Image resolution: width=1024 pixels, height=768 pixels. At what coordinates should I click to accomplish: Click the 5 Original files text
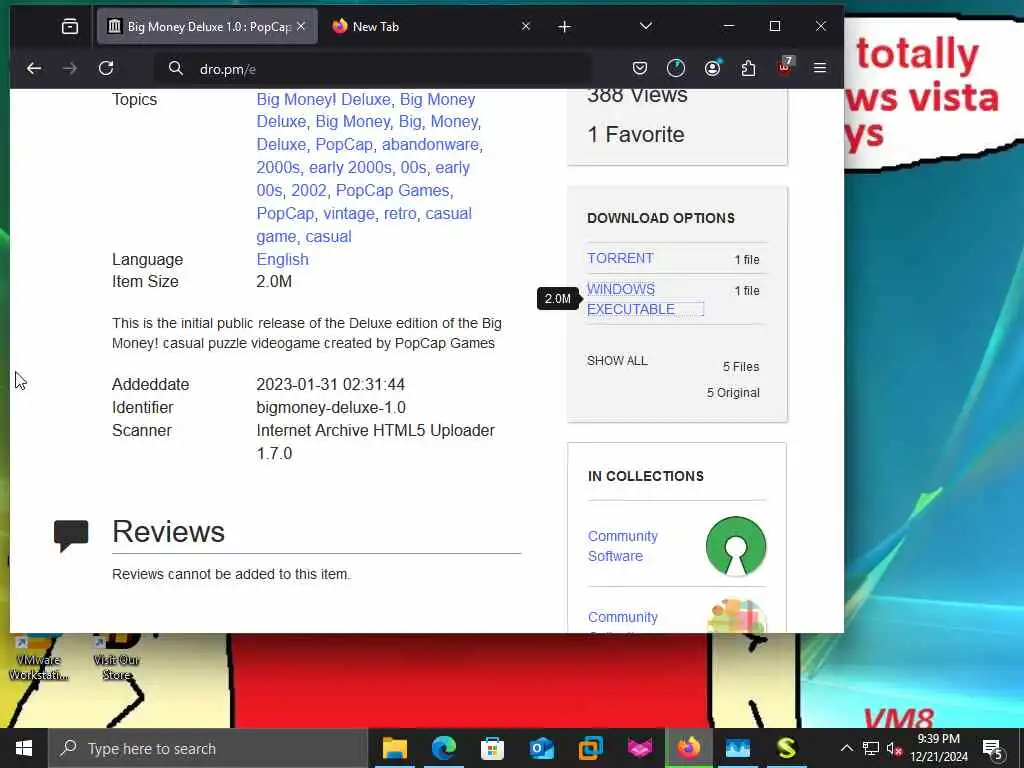pos(733,392)
